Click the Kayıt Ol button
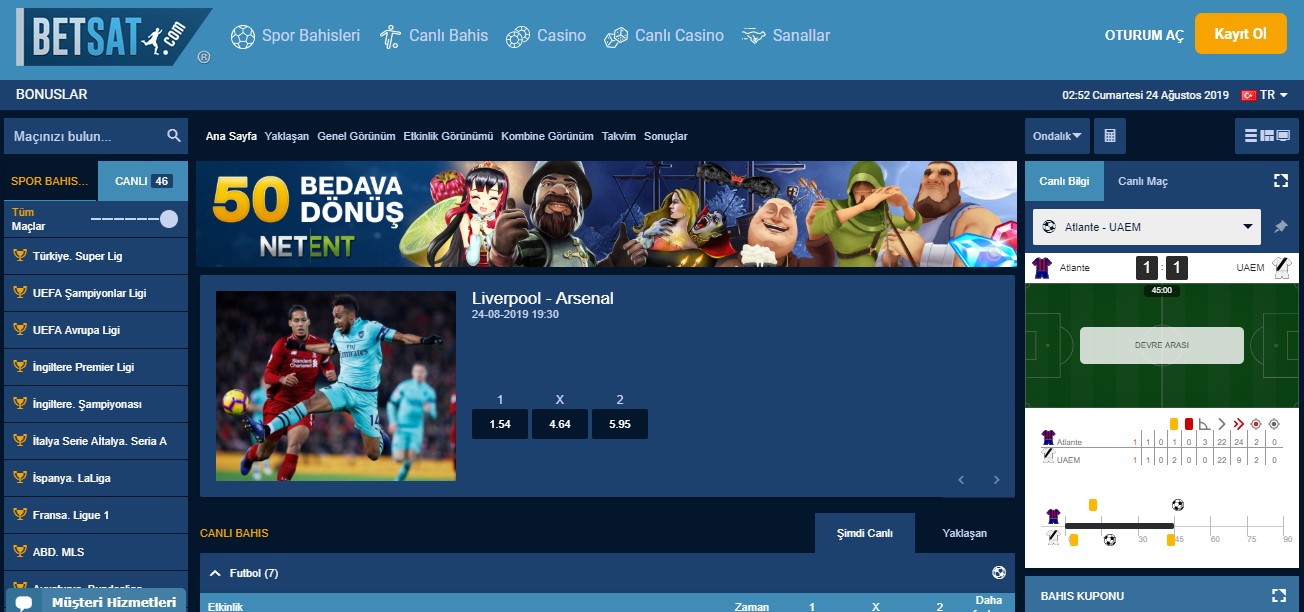The height and width of the screenshot is (612, 1304). [x=1241, y=34]
